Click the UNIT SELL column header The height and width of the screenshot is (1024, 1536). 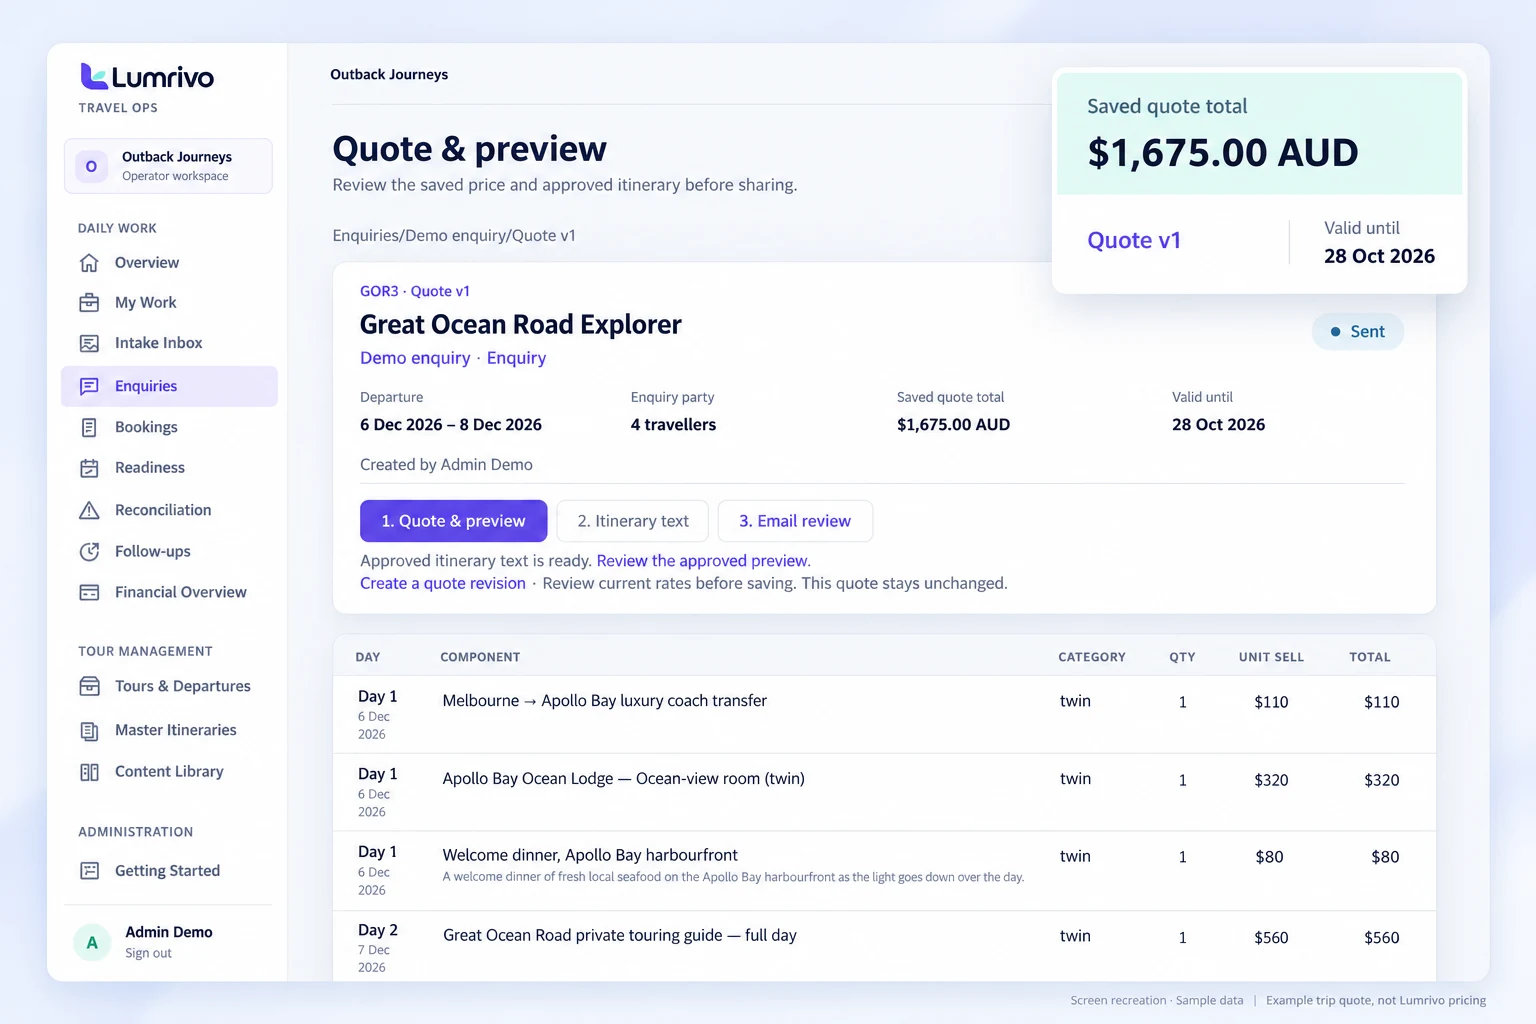click(x=1271, y=657)
